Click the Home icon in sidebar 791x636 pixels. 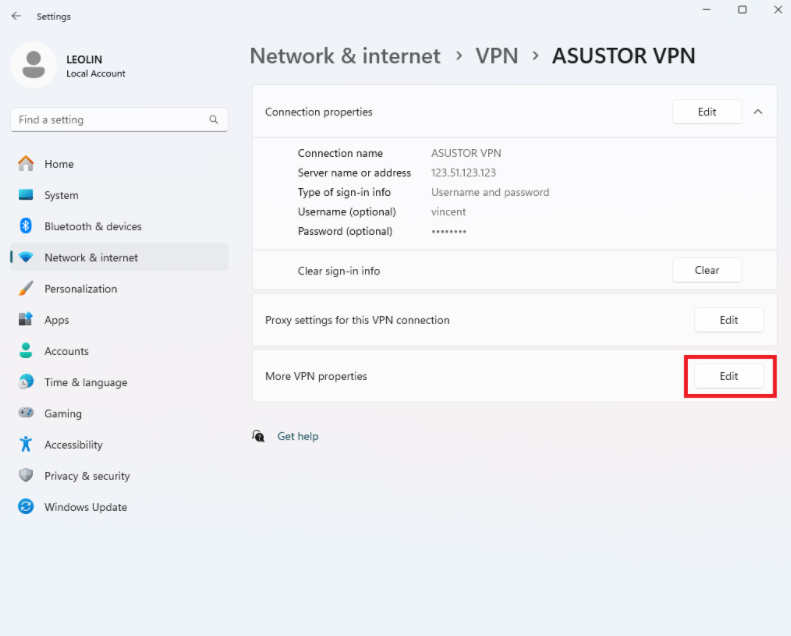(x=26, y=163)
